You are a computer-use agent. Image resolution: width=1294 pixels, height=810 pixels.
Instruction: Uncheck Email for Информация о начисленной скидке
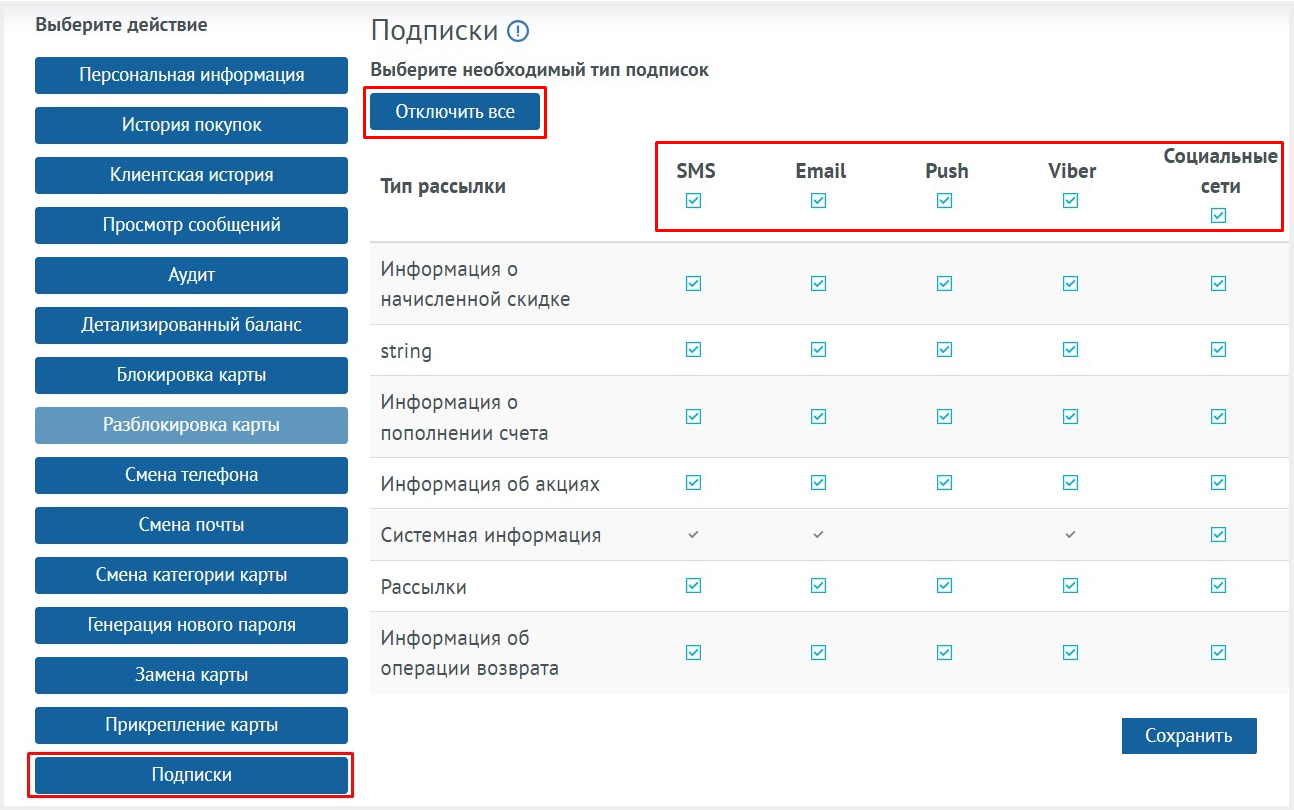819,283
